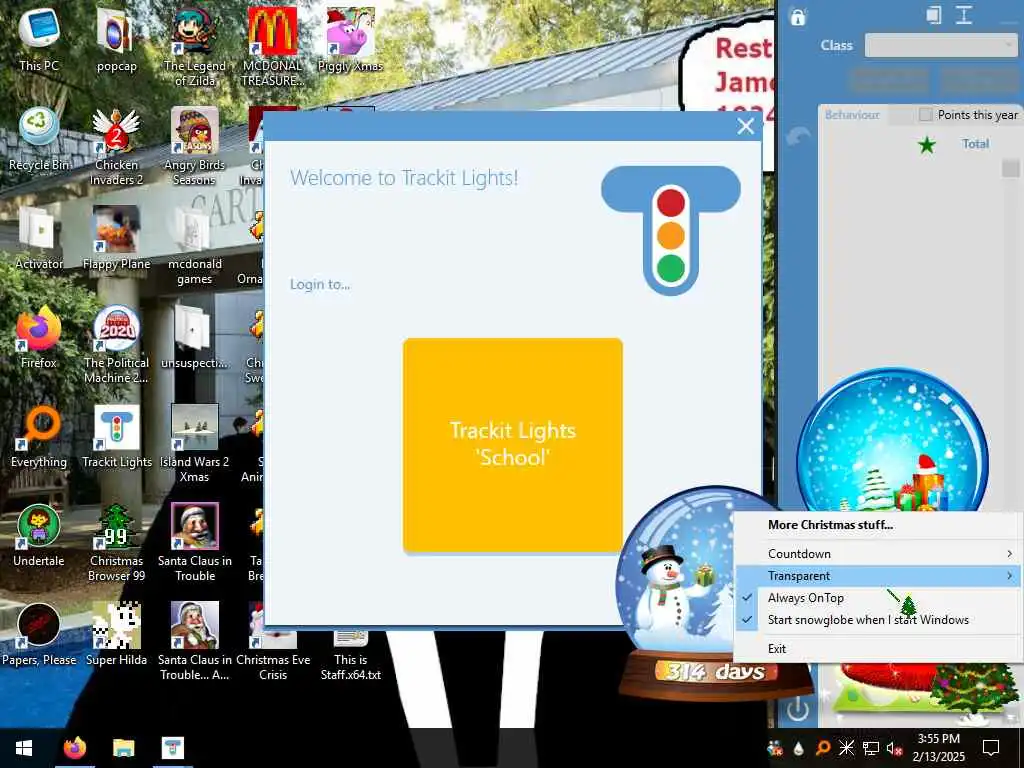
Task: Click the padlock icon in Trackit side panel
Action: pyautogui.click(x=797, y=17)
